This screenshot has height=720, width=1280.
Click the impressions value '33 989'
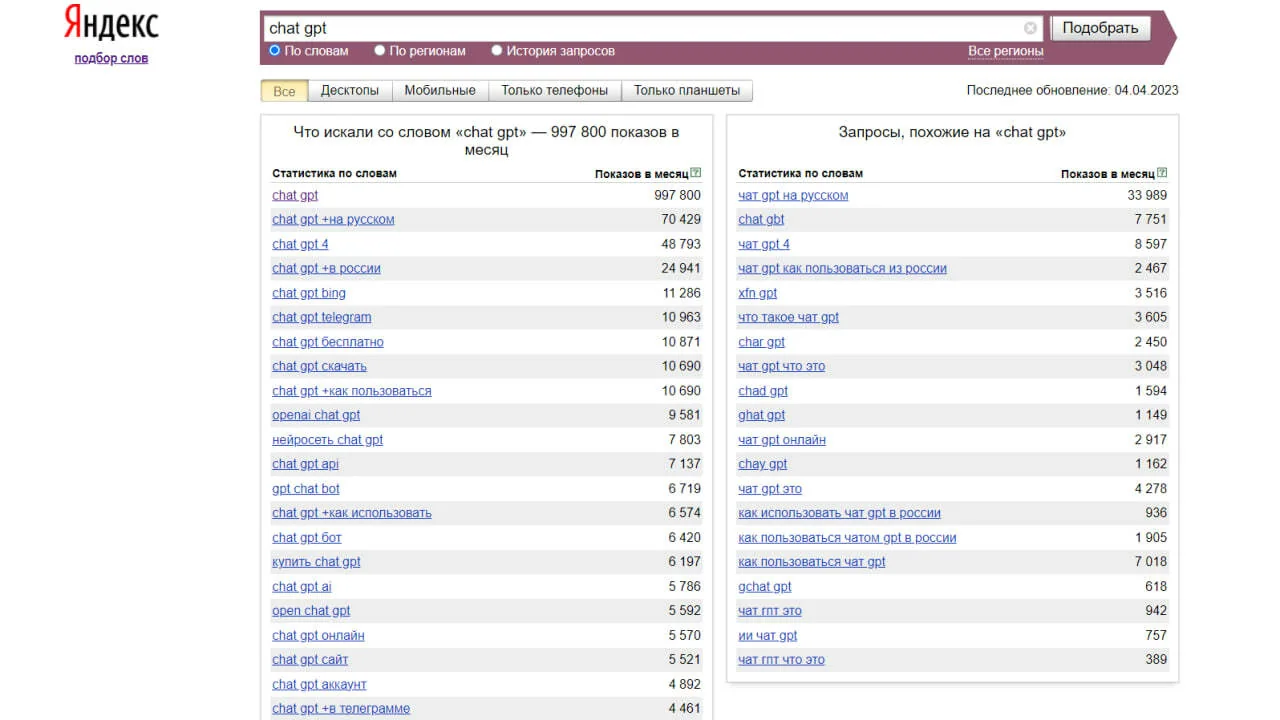[x=1147, y=195]
